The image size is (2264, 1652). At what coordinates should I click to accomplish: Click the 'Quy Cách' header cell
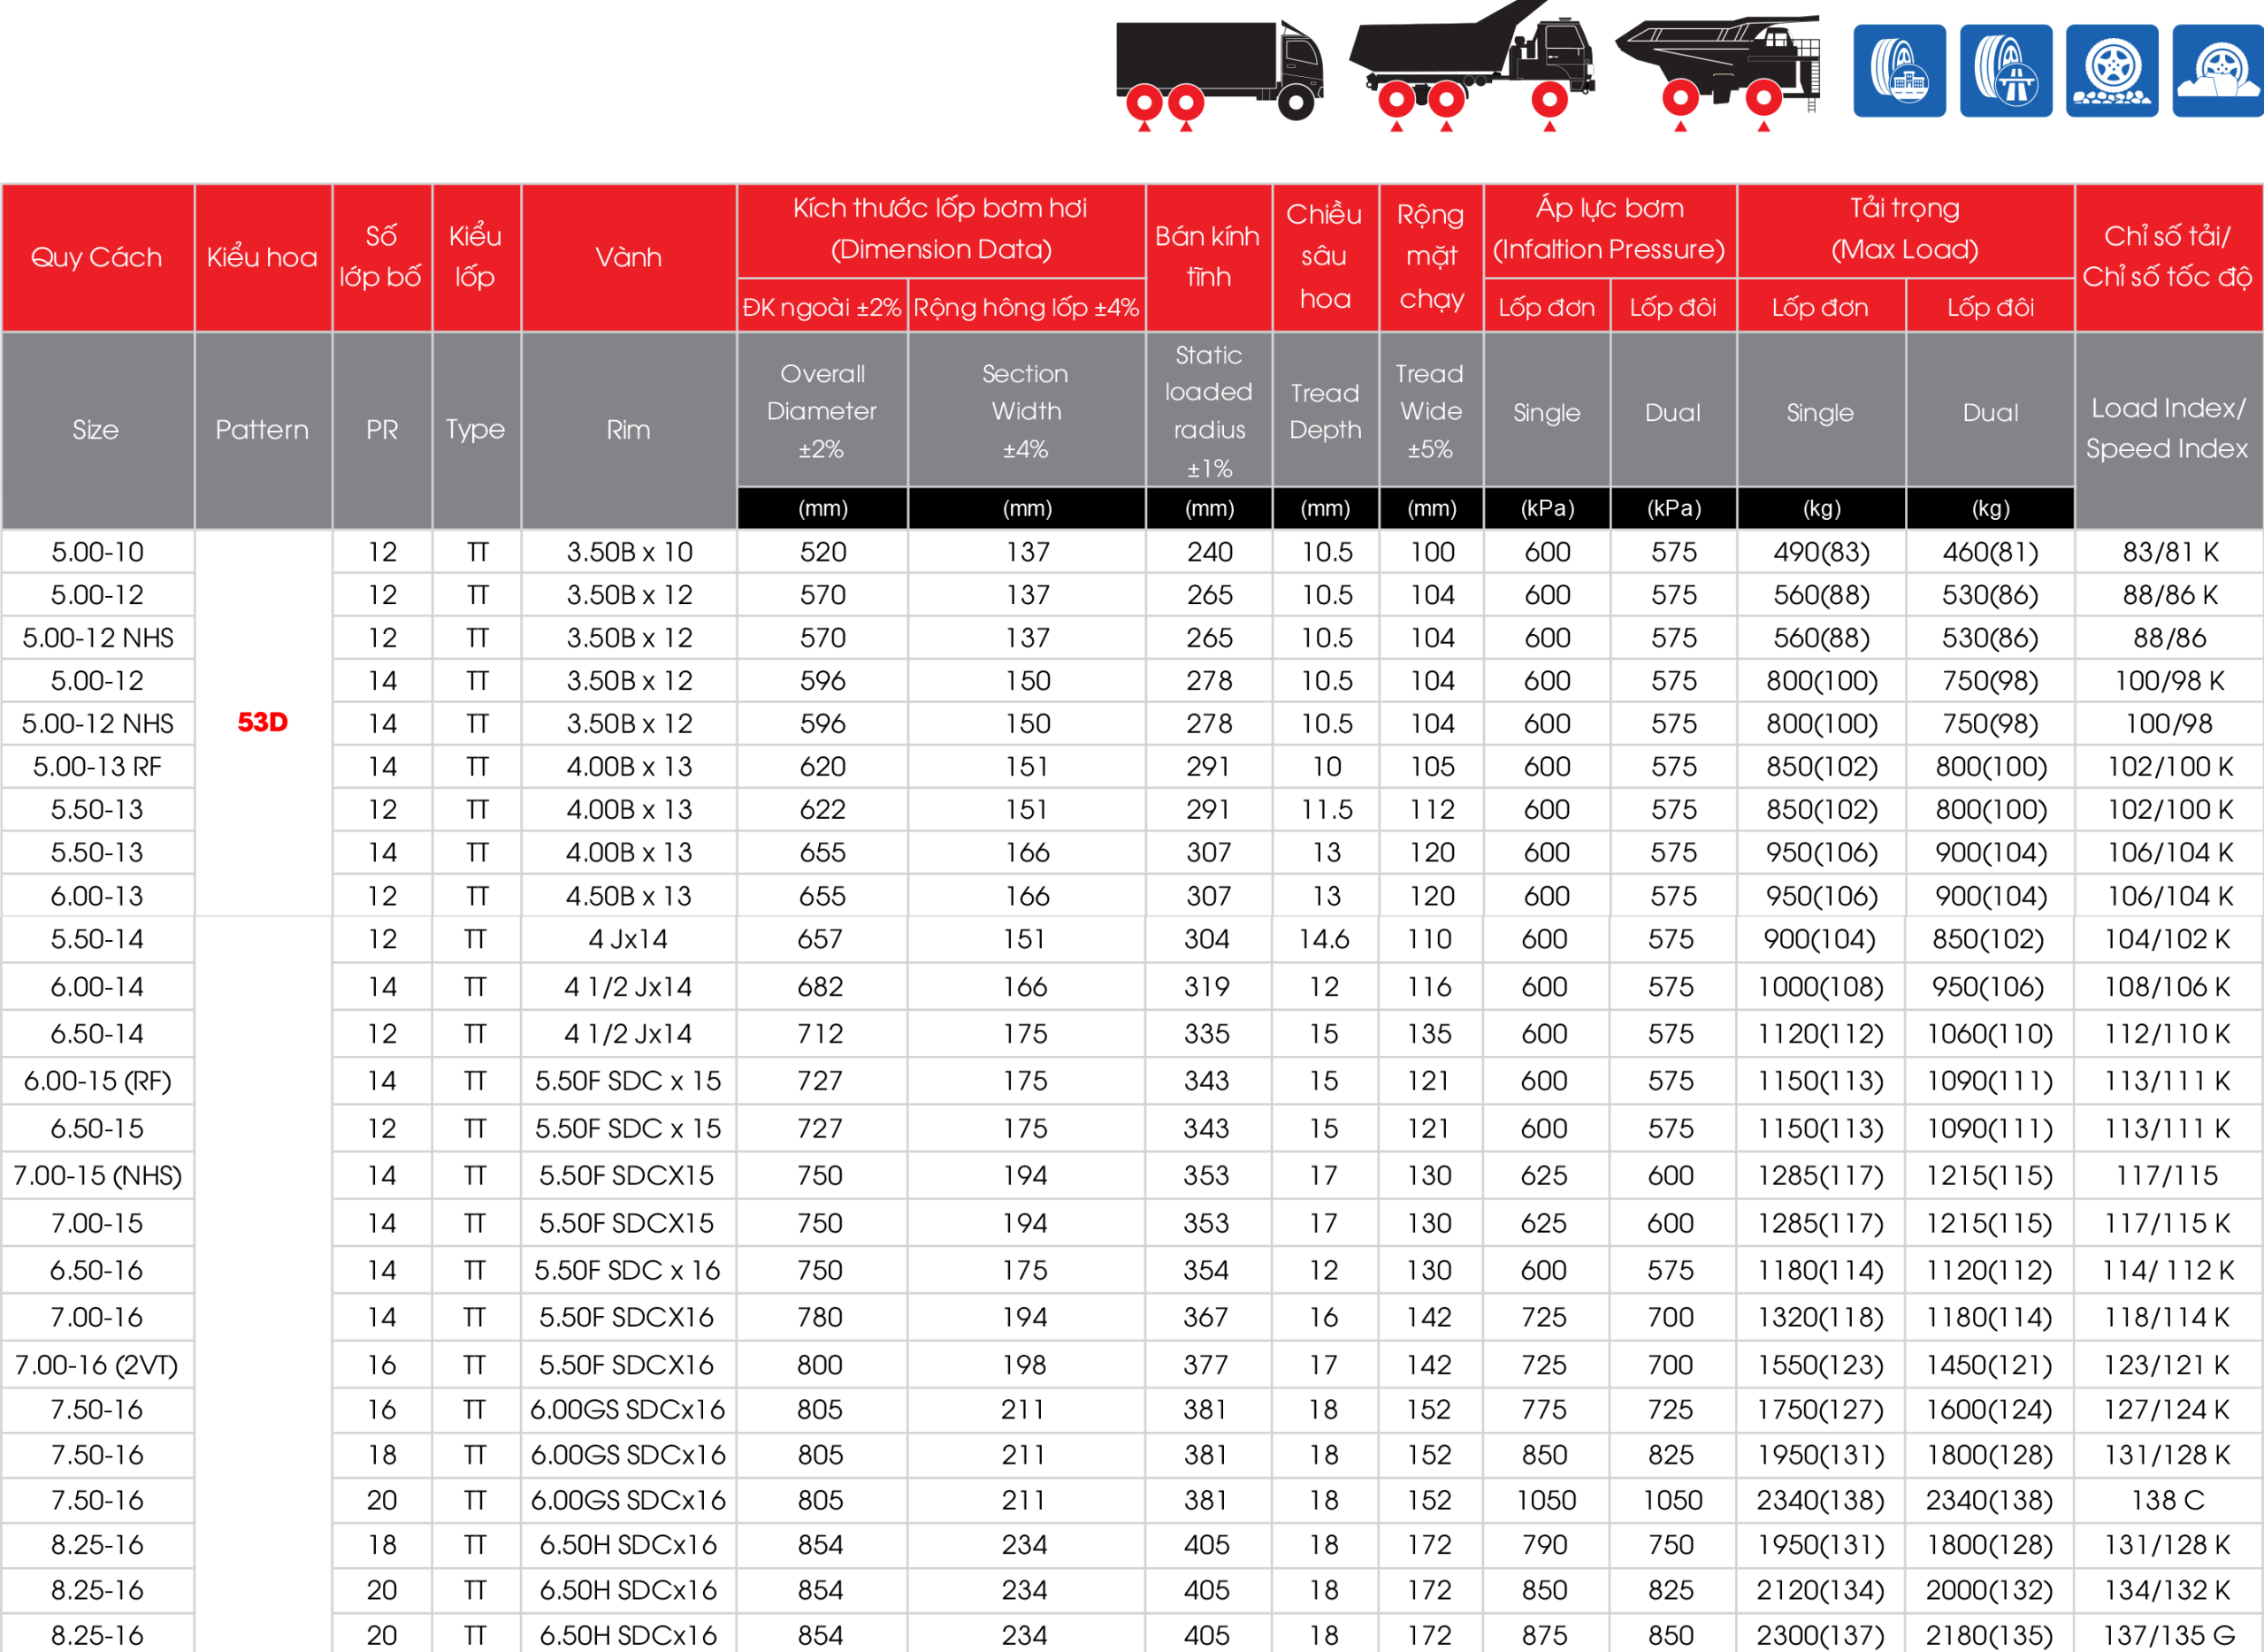point(97,257)
